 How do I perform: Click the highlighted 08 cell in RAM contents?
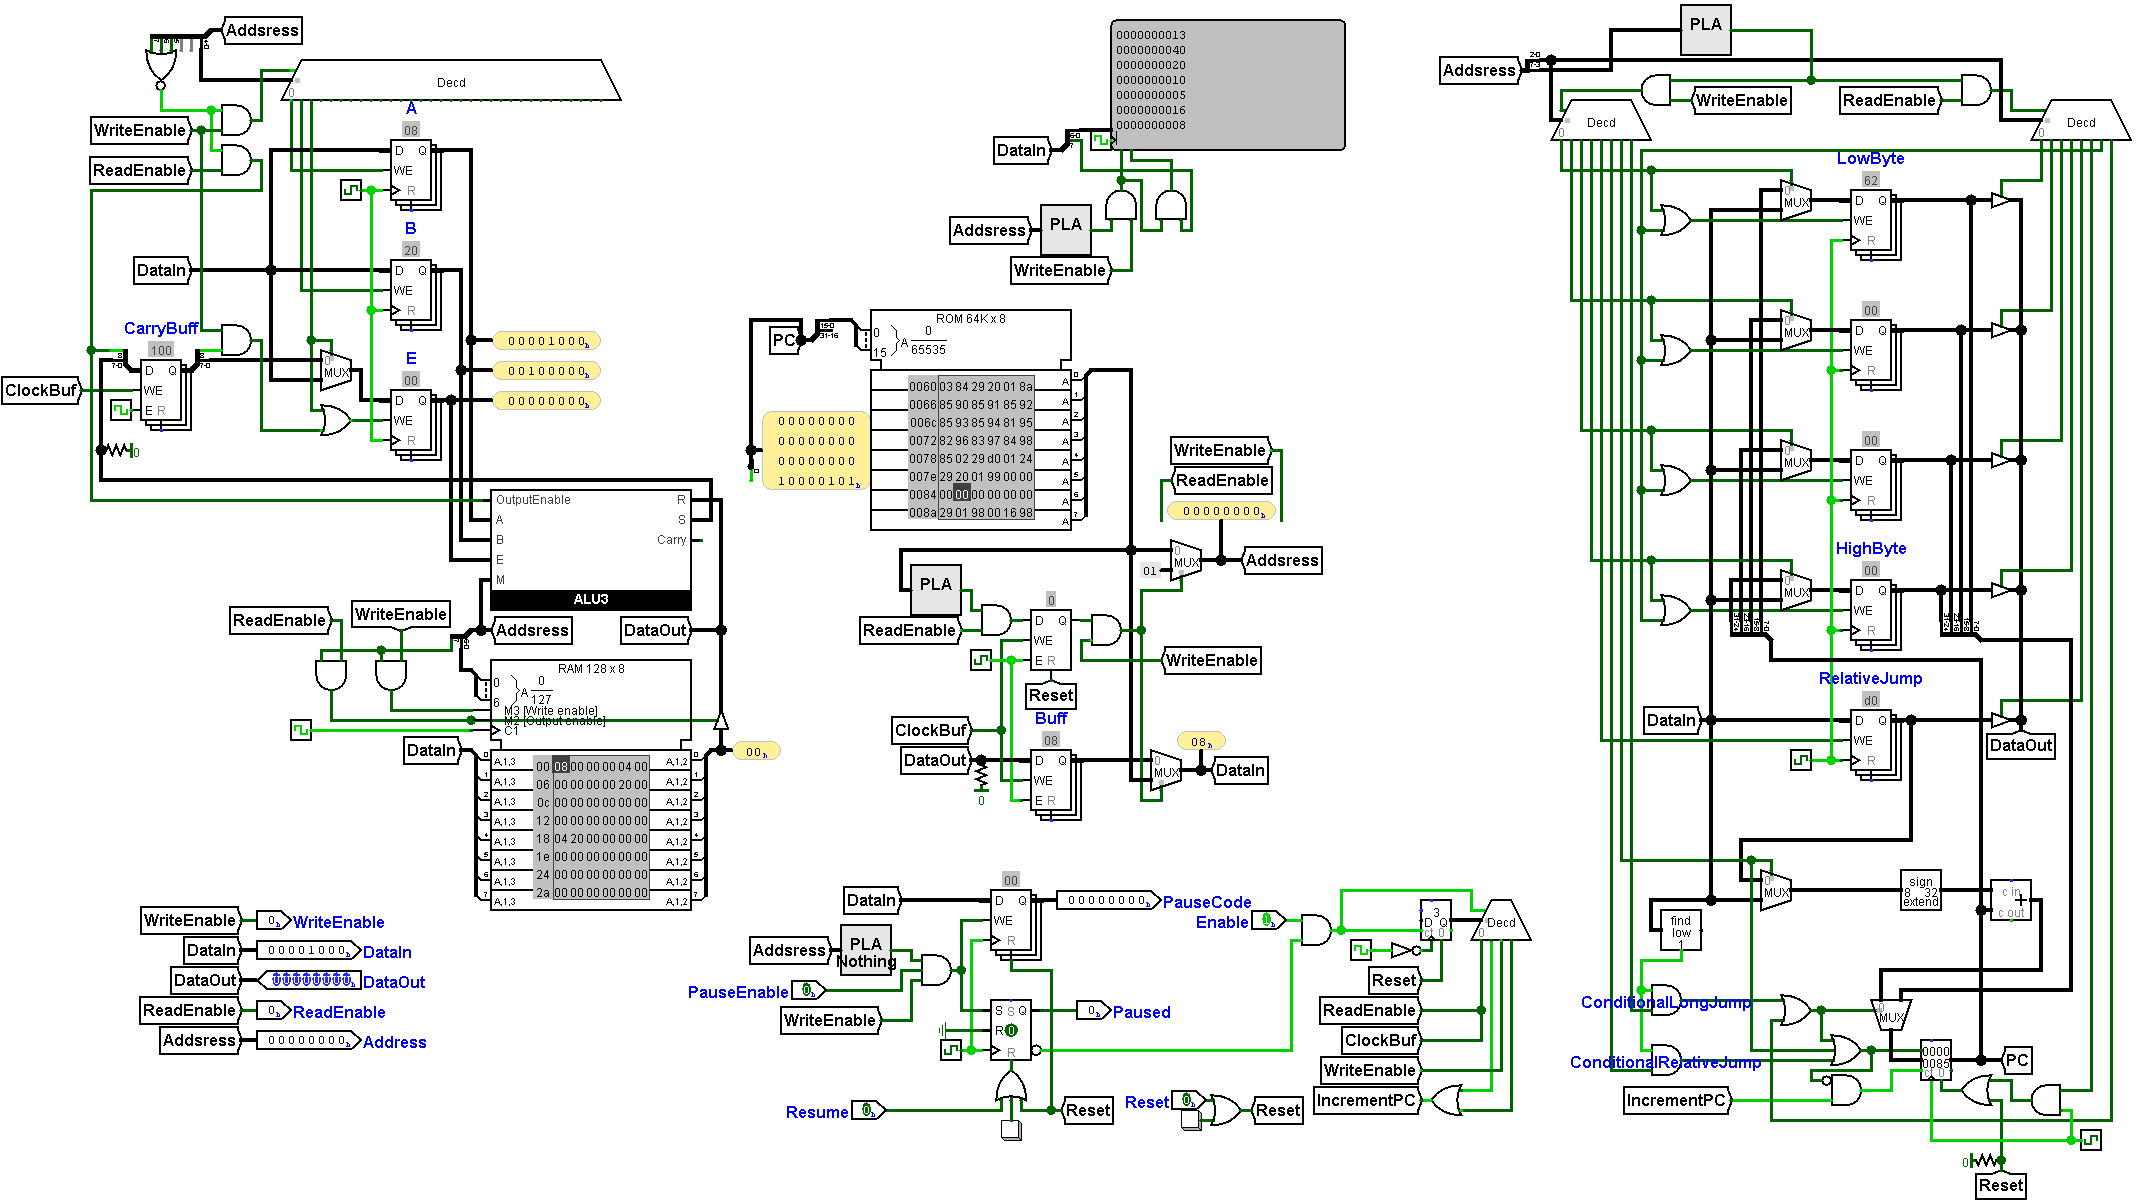[x=561, y=766]
